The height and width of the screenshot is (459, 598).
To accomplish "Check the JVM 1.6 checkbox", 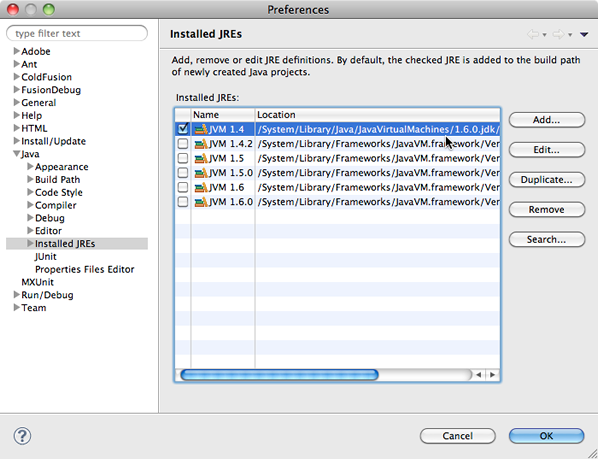I will (x=183, y=187).
